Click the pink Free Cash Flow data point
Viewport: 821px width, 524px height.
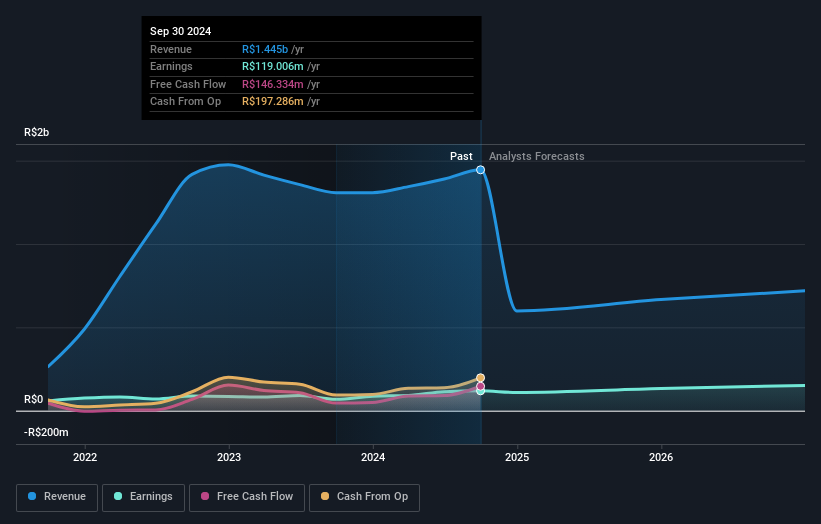click(480, 386)
